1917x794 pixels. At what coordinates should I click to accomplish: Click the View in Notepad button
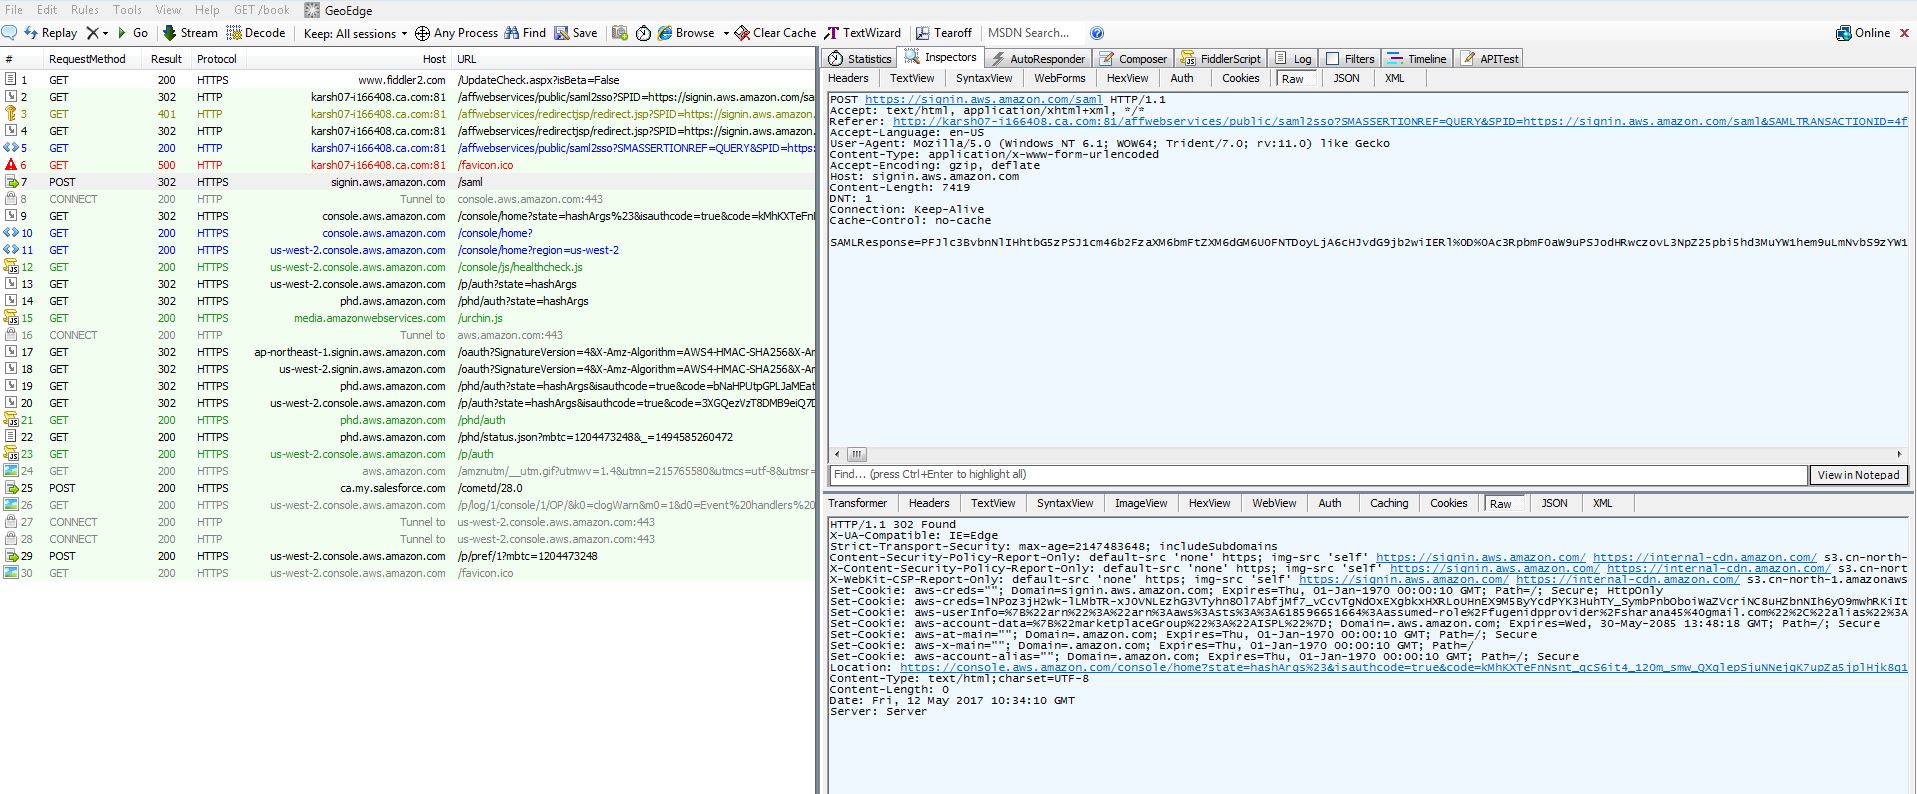pyautogui.click(x=1858, y=475)
